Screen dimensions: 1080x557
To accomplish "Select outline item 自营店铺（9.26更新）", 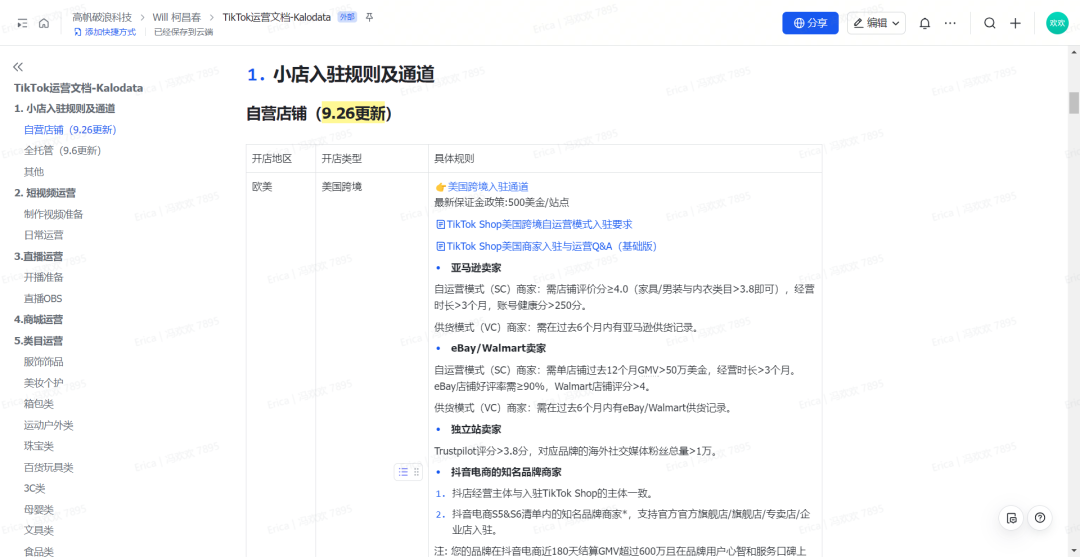I will [70, 129].
